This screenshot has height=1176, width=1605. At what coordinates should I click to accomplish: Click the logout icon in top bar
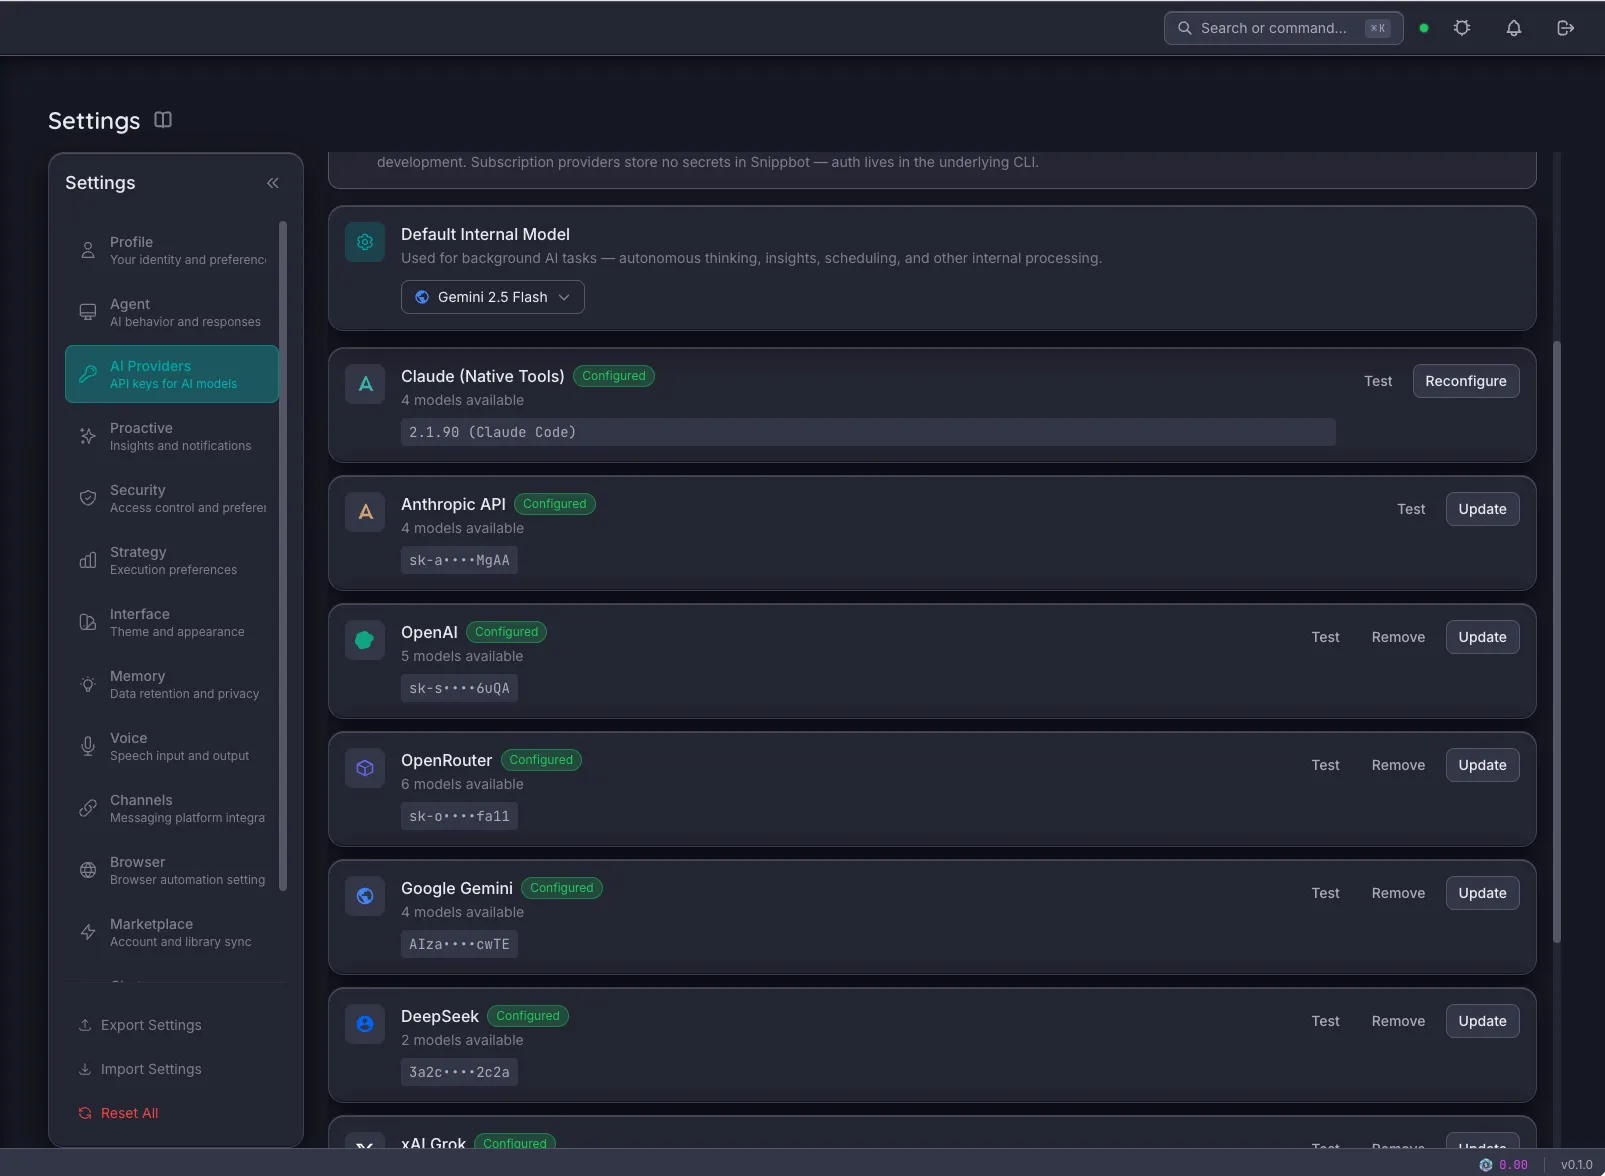click(x=1566, y=28)
